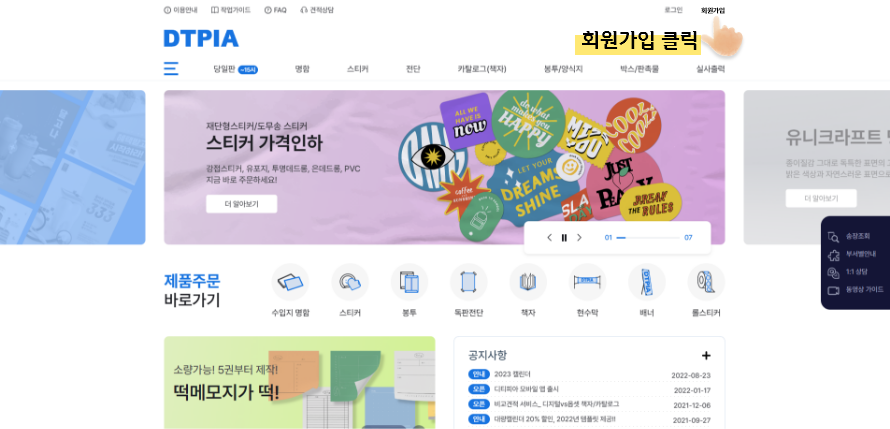Open the 카탈로그(책자) menu item
The image size is (890, 429).
482,69
